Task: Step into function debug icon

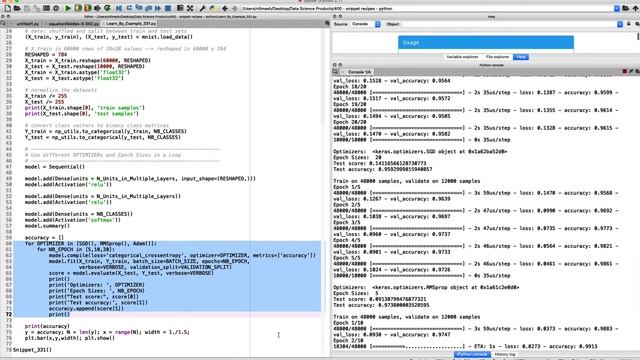Action: (x=139, y=8)
